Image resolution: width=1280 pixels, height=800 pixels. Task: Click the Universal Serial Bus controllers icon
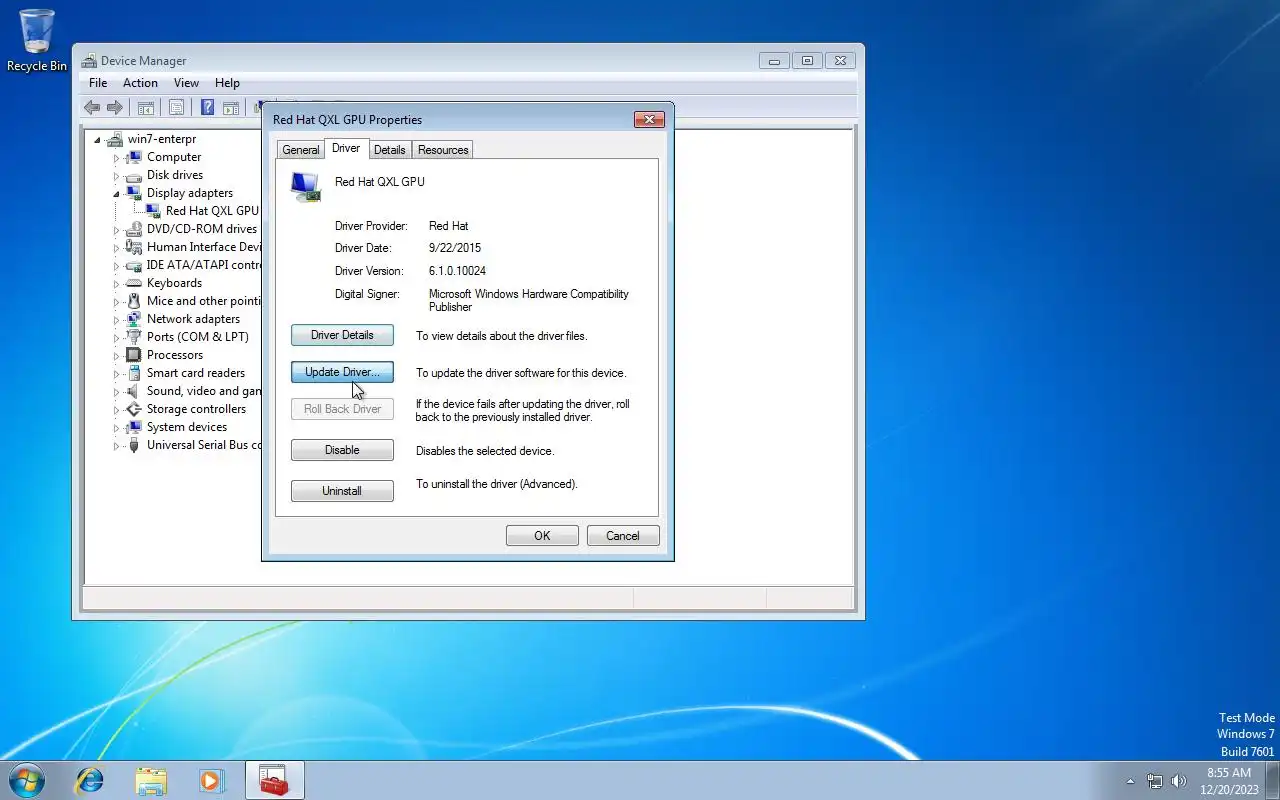[134, 445]
